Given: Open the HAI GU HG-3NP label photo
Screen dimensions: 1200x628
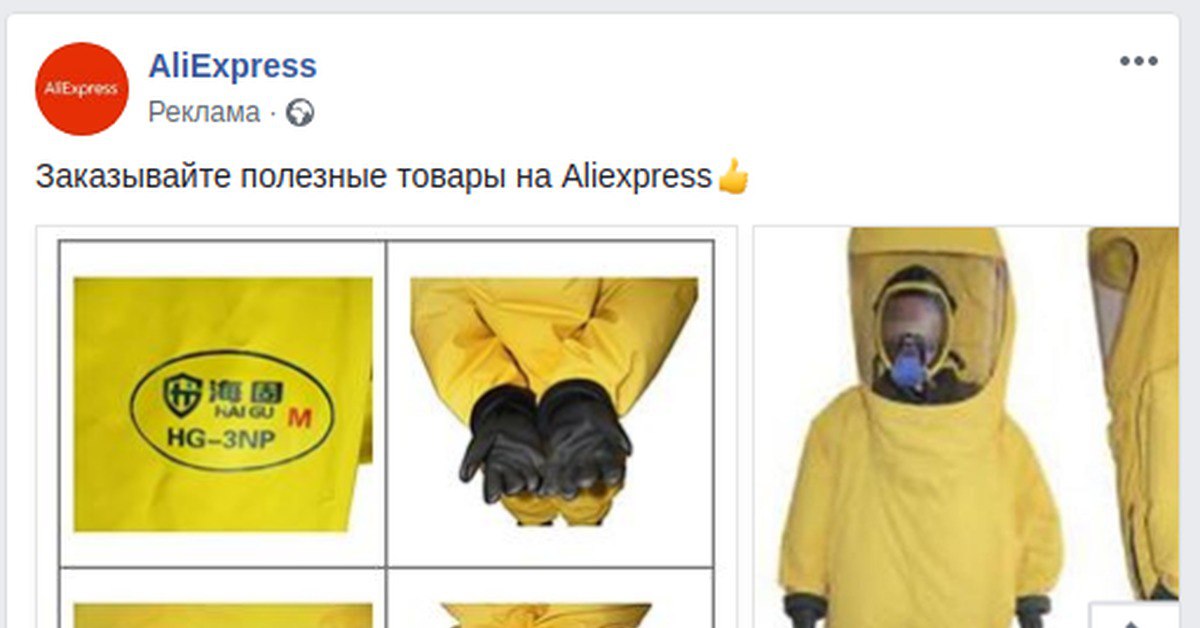Looking at the screenshot, I should [223, 404].
